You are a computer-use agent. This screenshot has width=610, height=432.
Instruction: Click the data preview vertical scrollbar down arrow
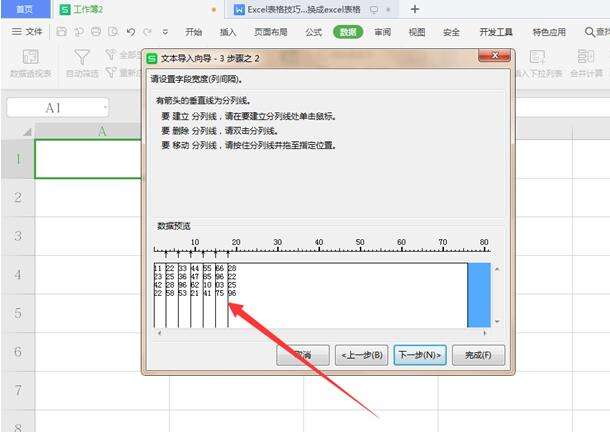pyautogui.click(x=497, y=321)
